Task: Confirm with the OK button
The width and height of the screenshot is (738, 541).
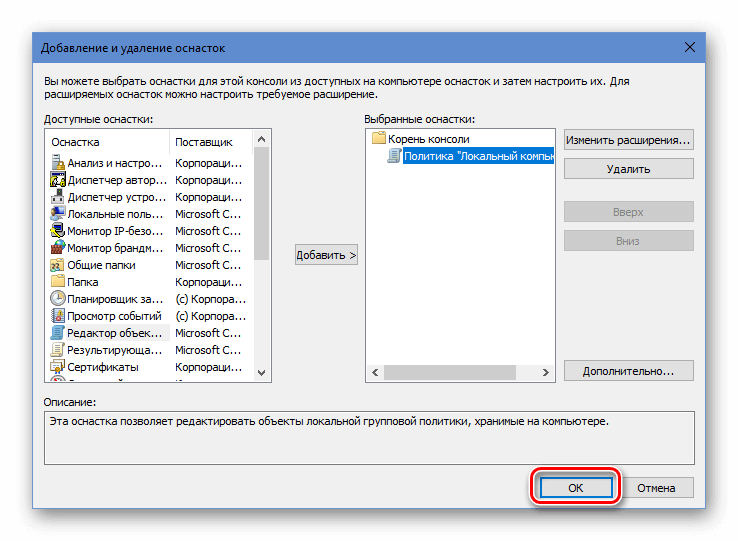Action: coord(576,487)
